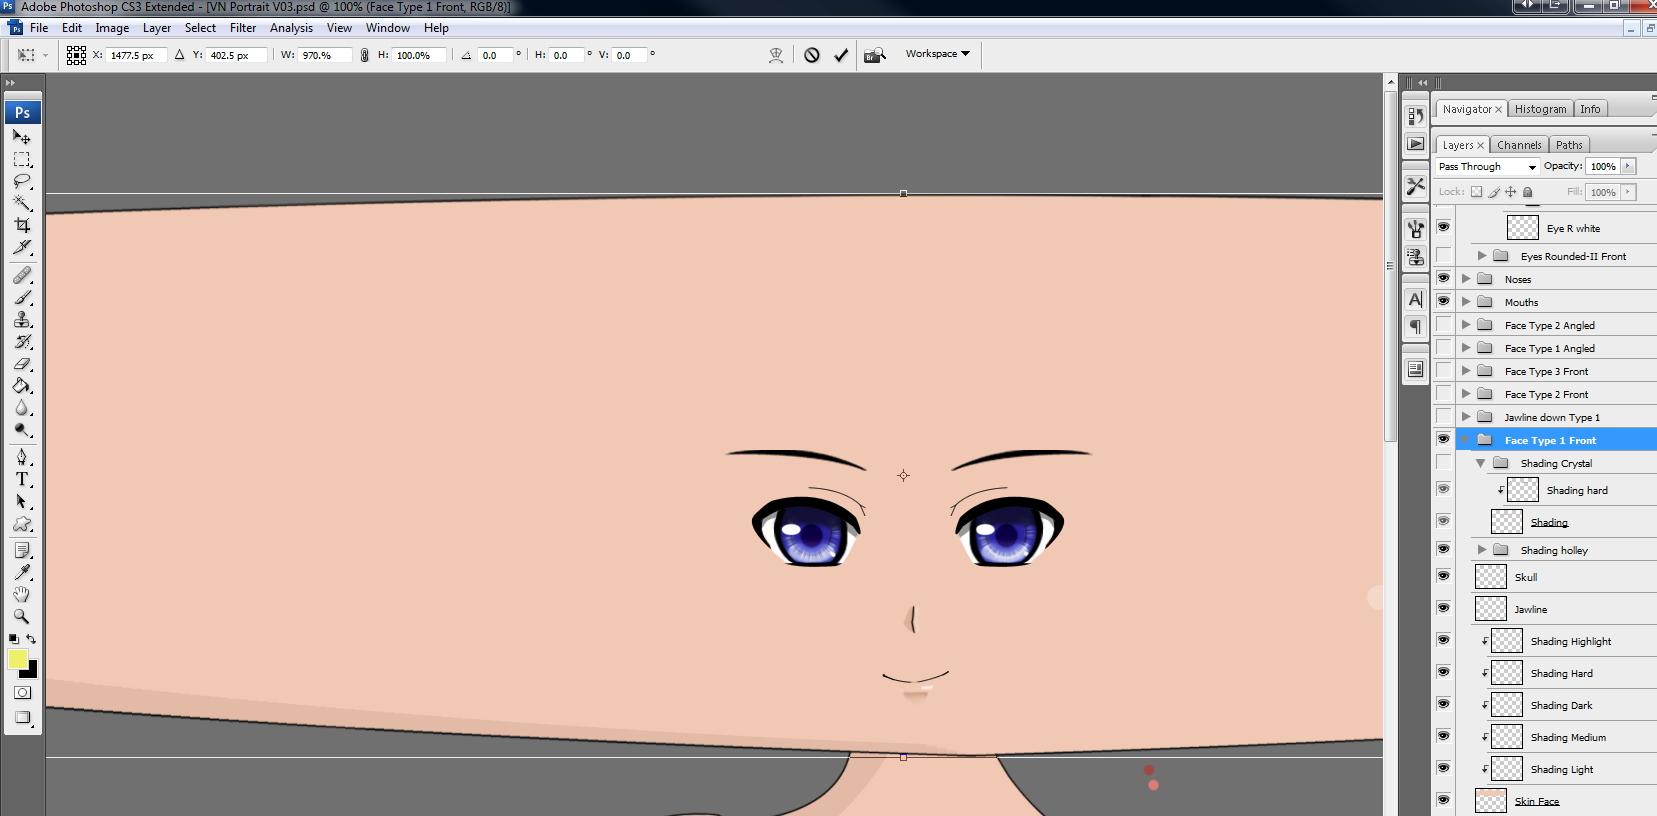Select the Slice tool
Screen dimensions: 1657x816
coord(22,248)
